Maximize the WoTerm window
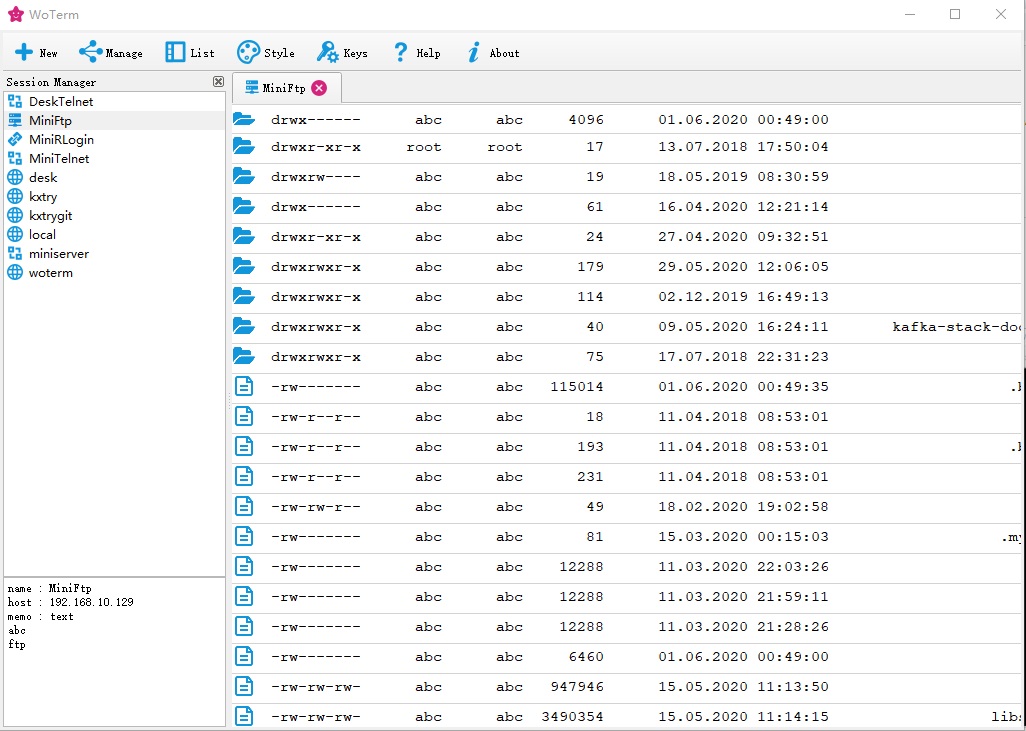The width and height of the screenshot is (1026, 731). (x=955, y=14)
